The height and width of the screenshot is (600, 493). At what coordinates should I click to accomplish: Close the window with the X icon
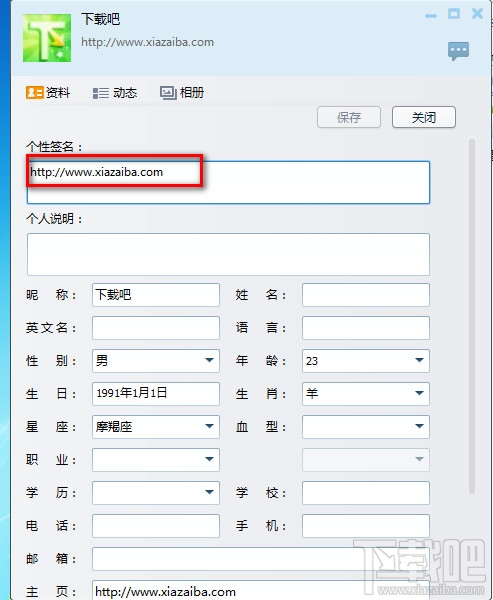[477, 14]
